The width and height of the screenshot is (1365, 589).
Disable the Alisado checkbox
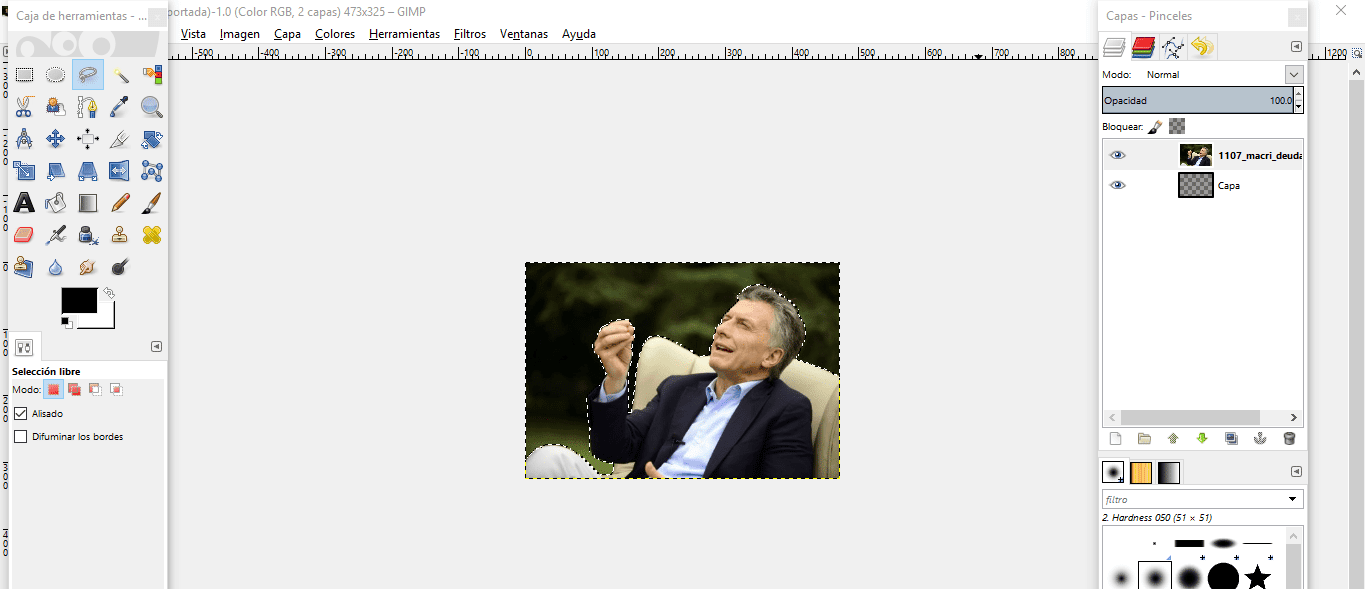click(21, 413)
